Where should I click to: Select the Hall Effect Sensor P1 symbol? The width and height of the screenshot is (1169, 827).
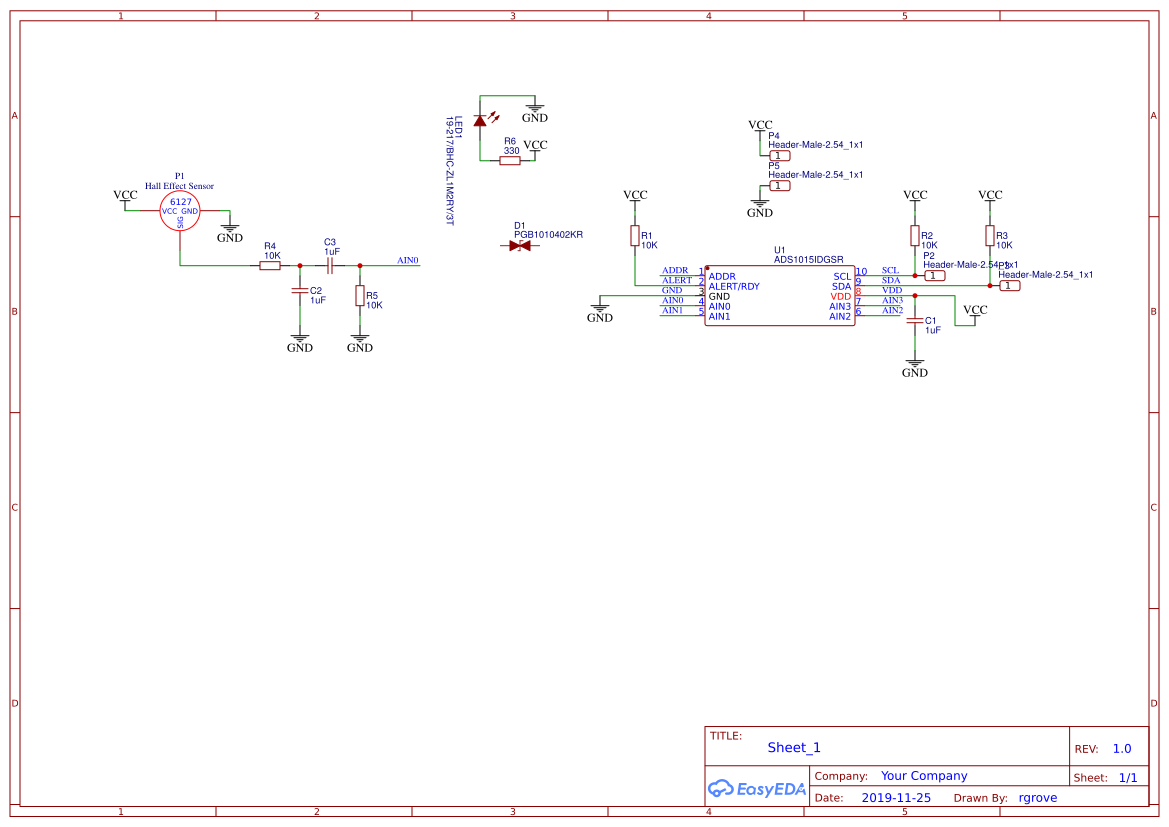click(178, 209)
